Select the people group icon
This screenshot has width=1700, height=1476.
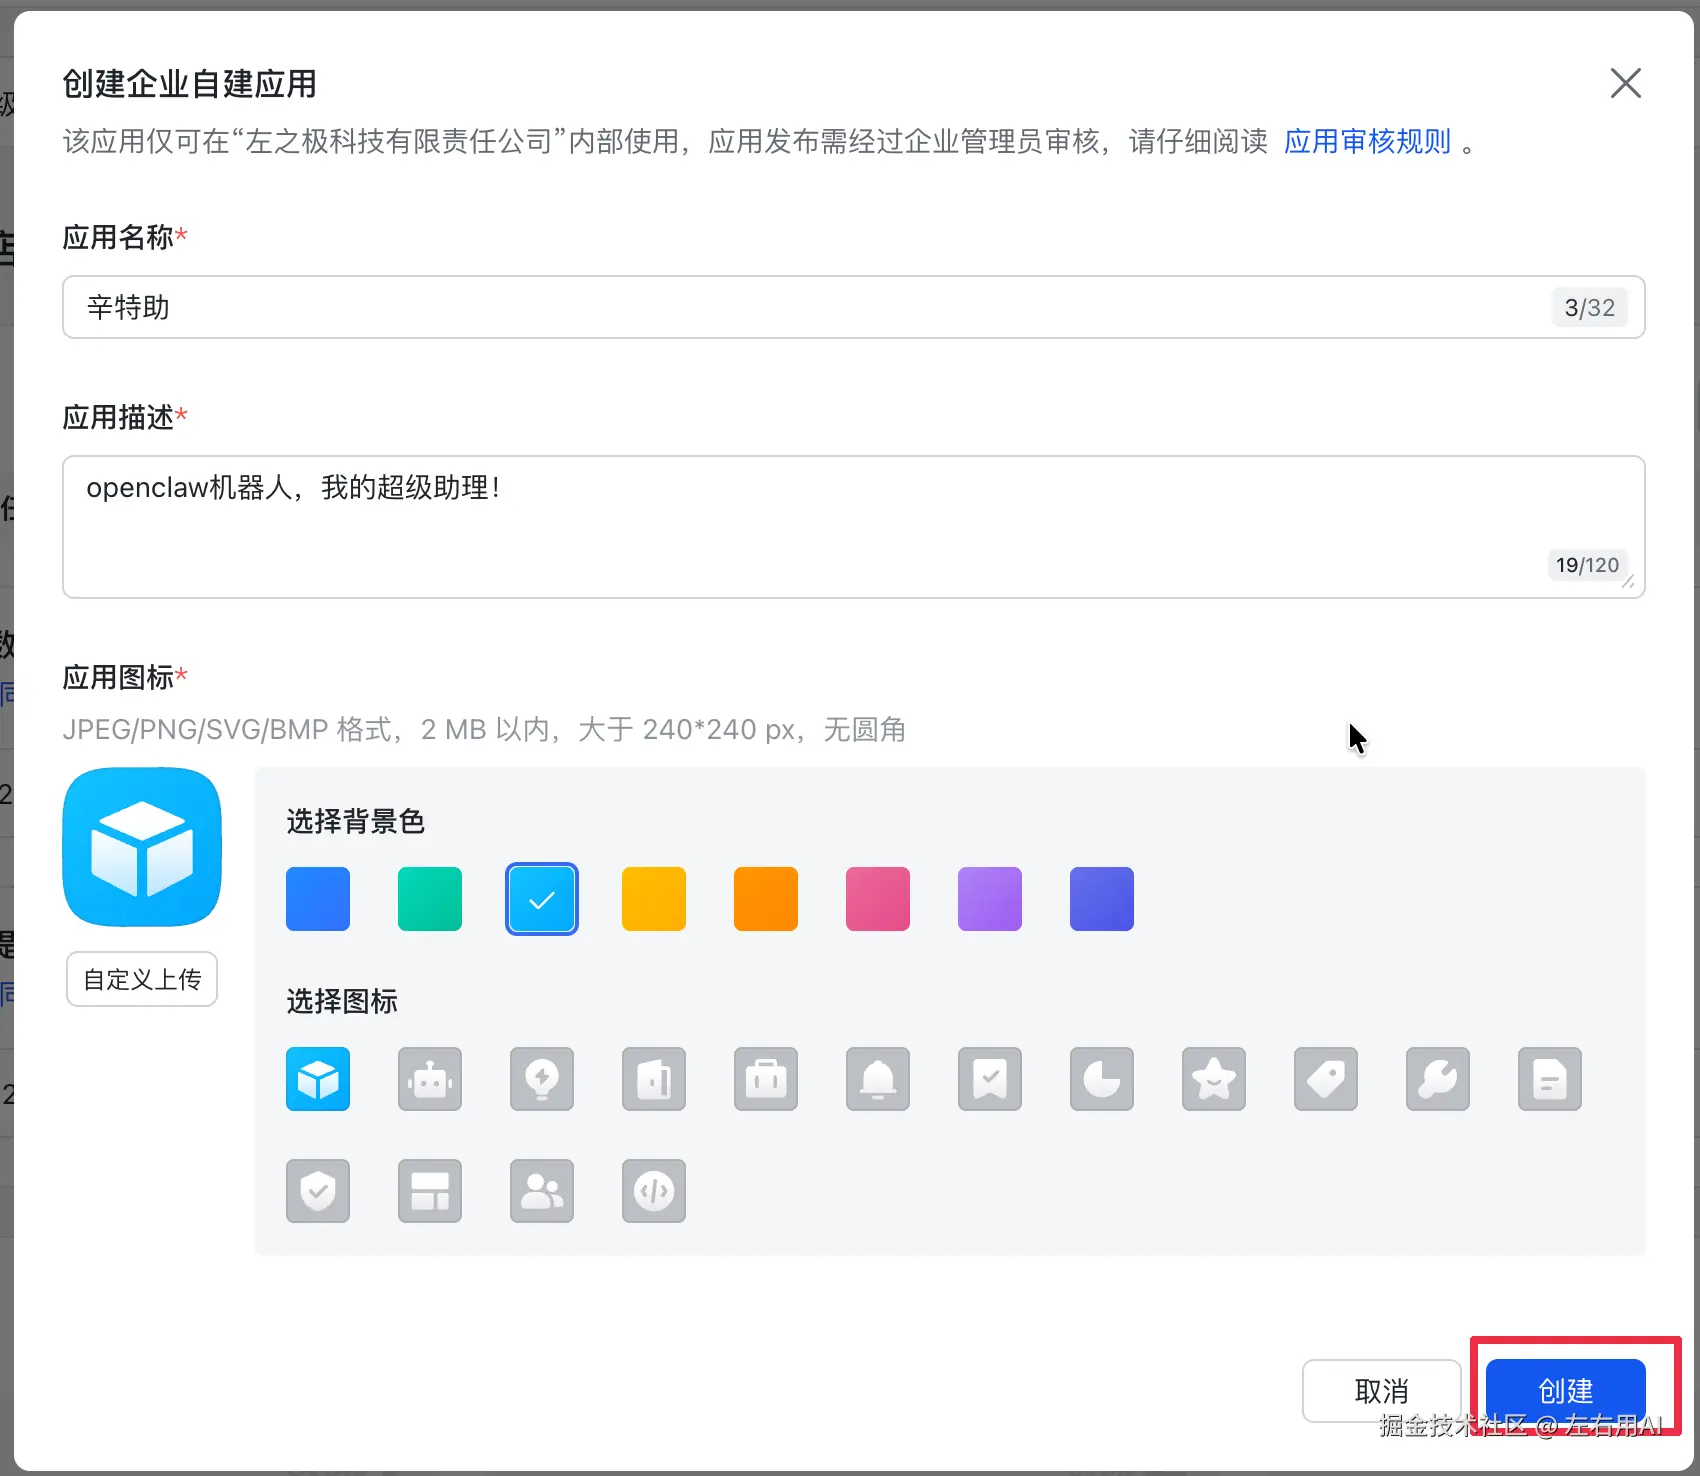pos(542,1191)
